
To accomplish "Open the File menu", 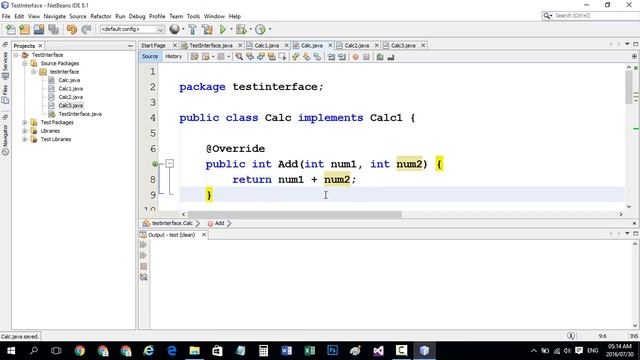I will point(6,16).
